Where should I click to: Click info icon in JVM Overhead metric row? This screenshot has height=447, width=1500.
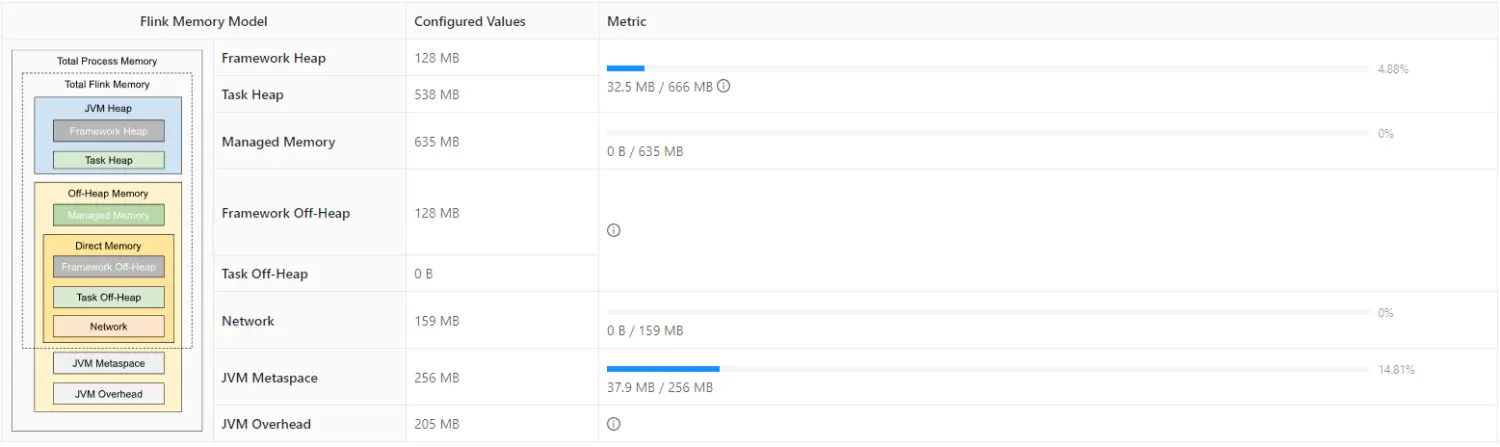614,424
